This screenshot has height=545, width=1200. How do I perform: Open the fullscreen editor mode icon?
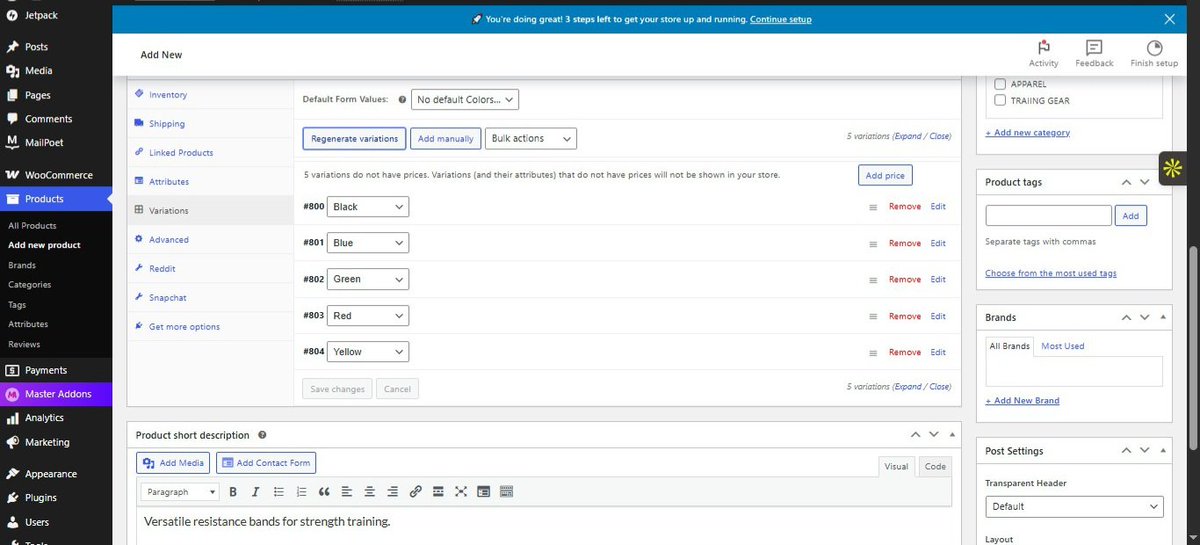click(x=461, y=492)
